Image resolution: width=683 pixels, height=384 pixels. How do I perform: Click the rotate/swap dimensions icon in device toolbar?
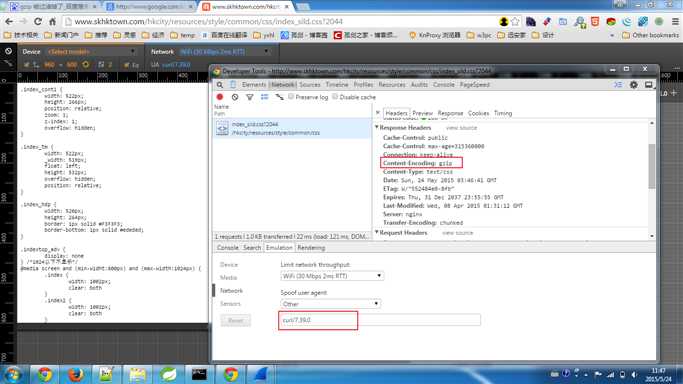86,64
